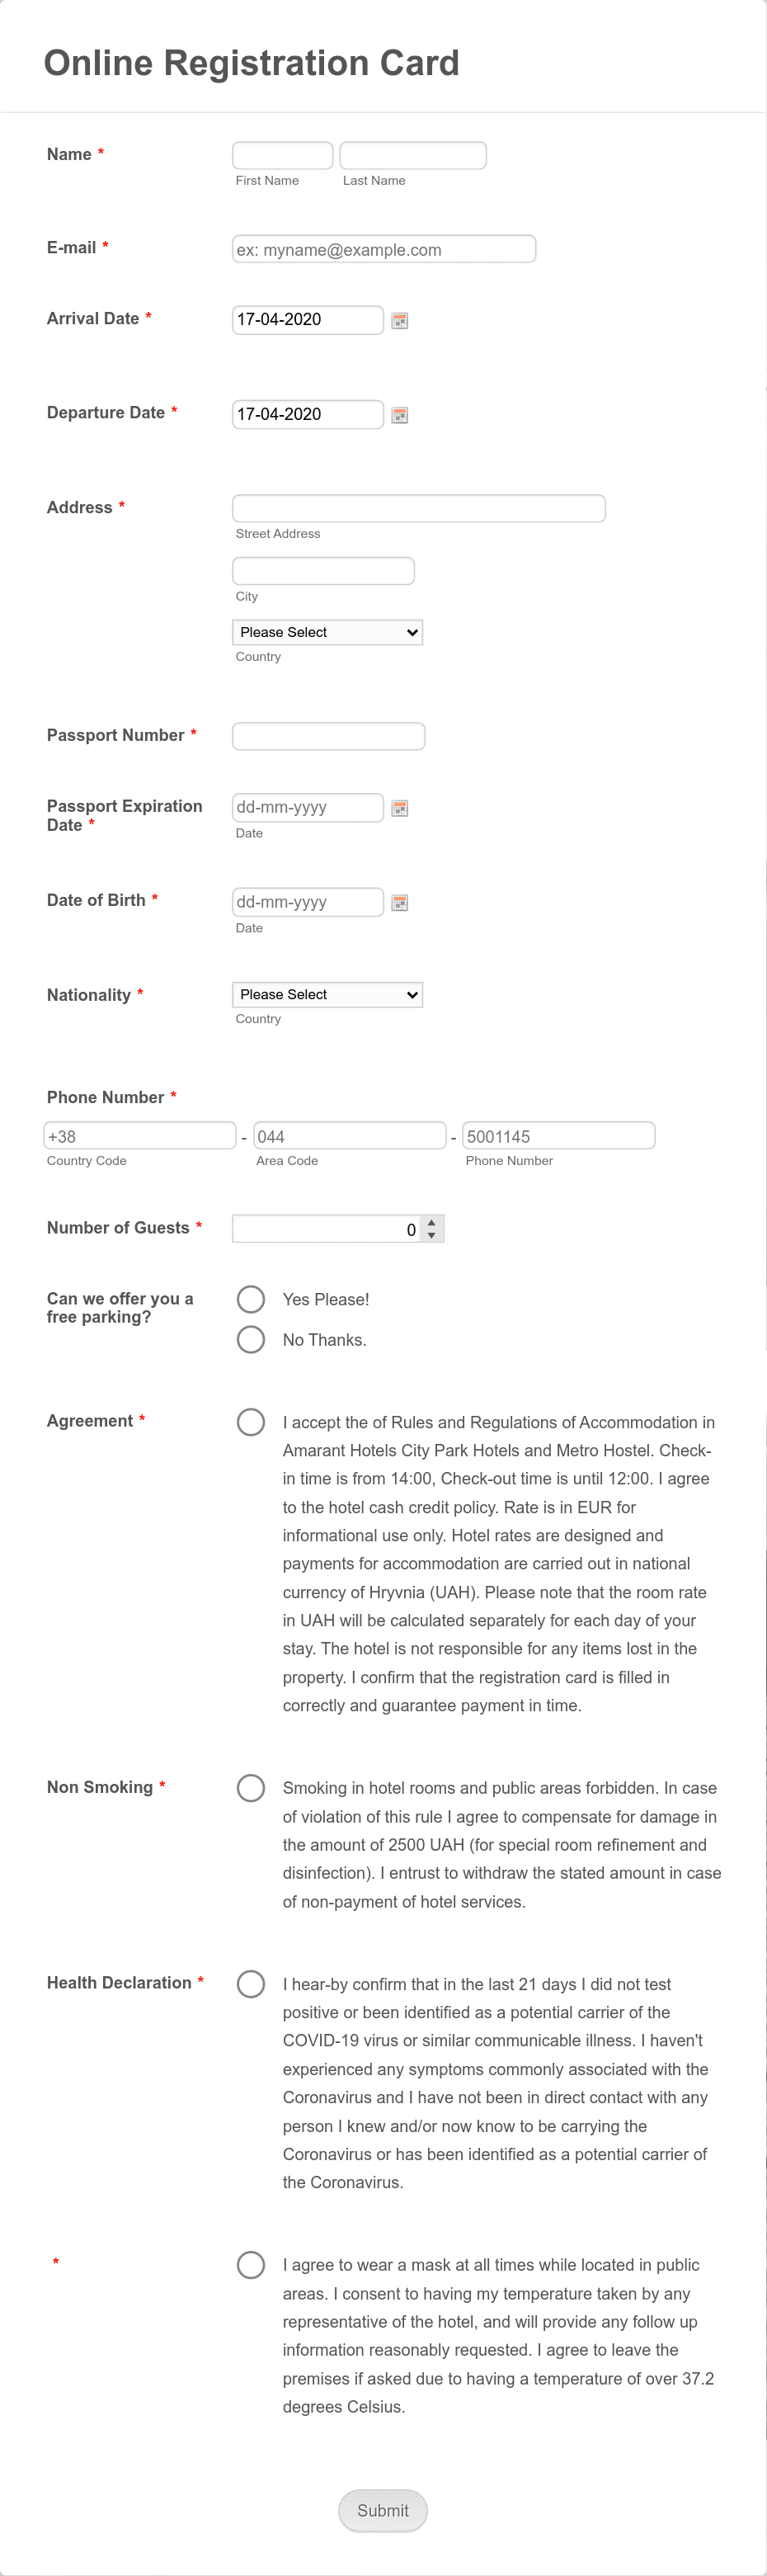Expand the Nationality Country dropdown
767x2576 pixels.
point(328,995)
